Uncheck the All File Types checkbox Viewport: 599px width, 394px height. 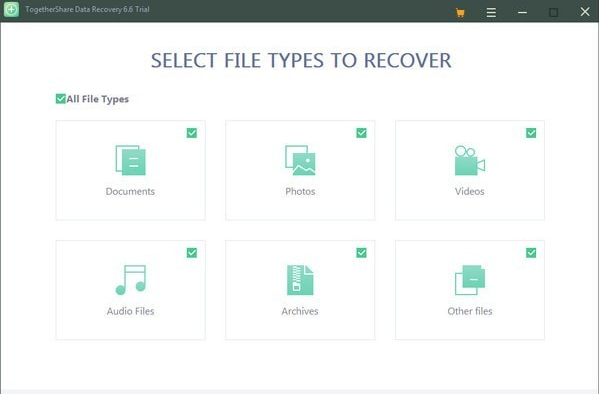(61, 99)
